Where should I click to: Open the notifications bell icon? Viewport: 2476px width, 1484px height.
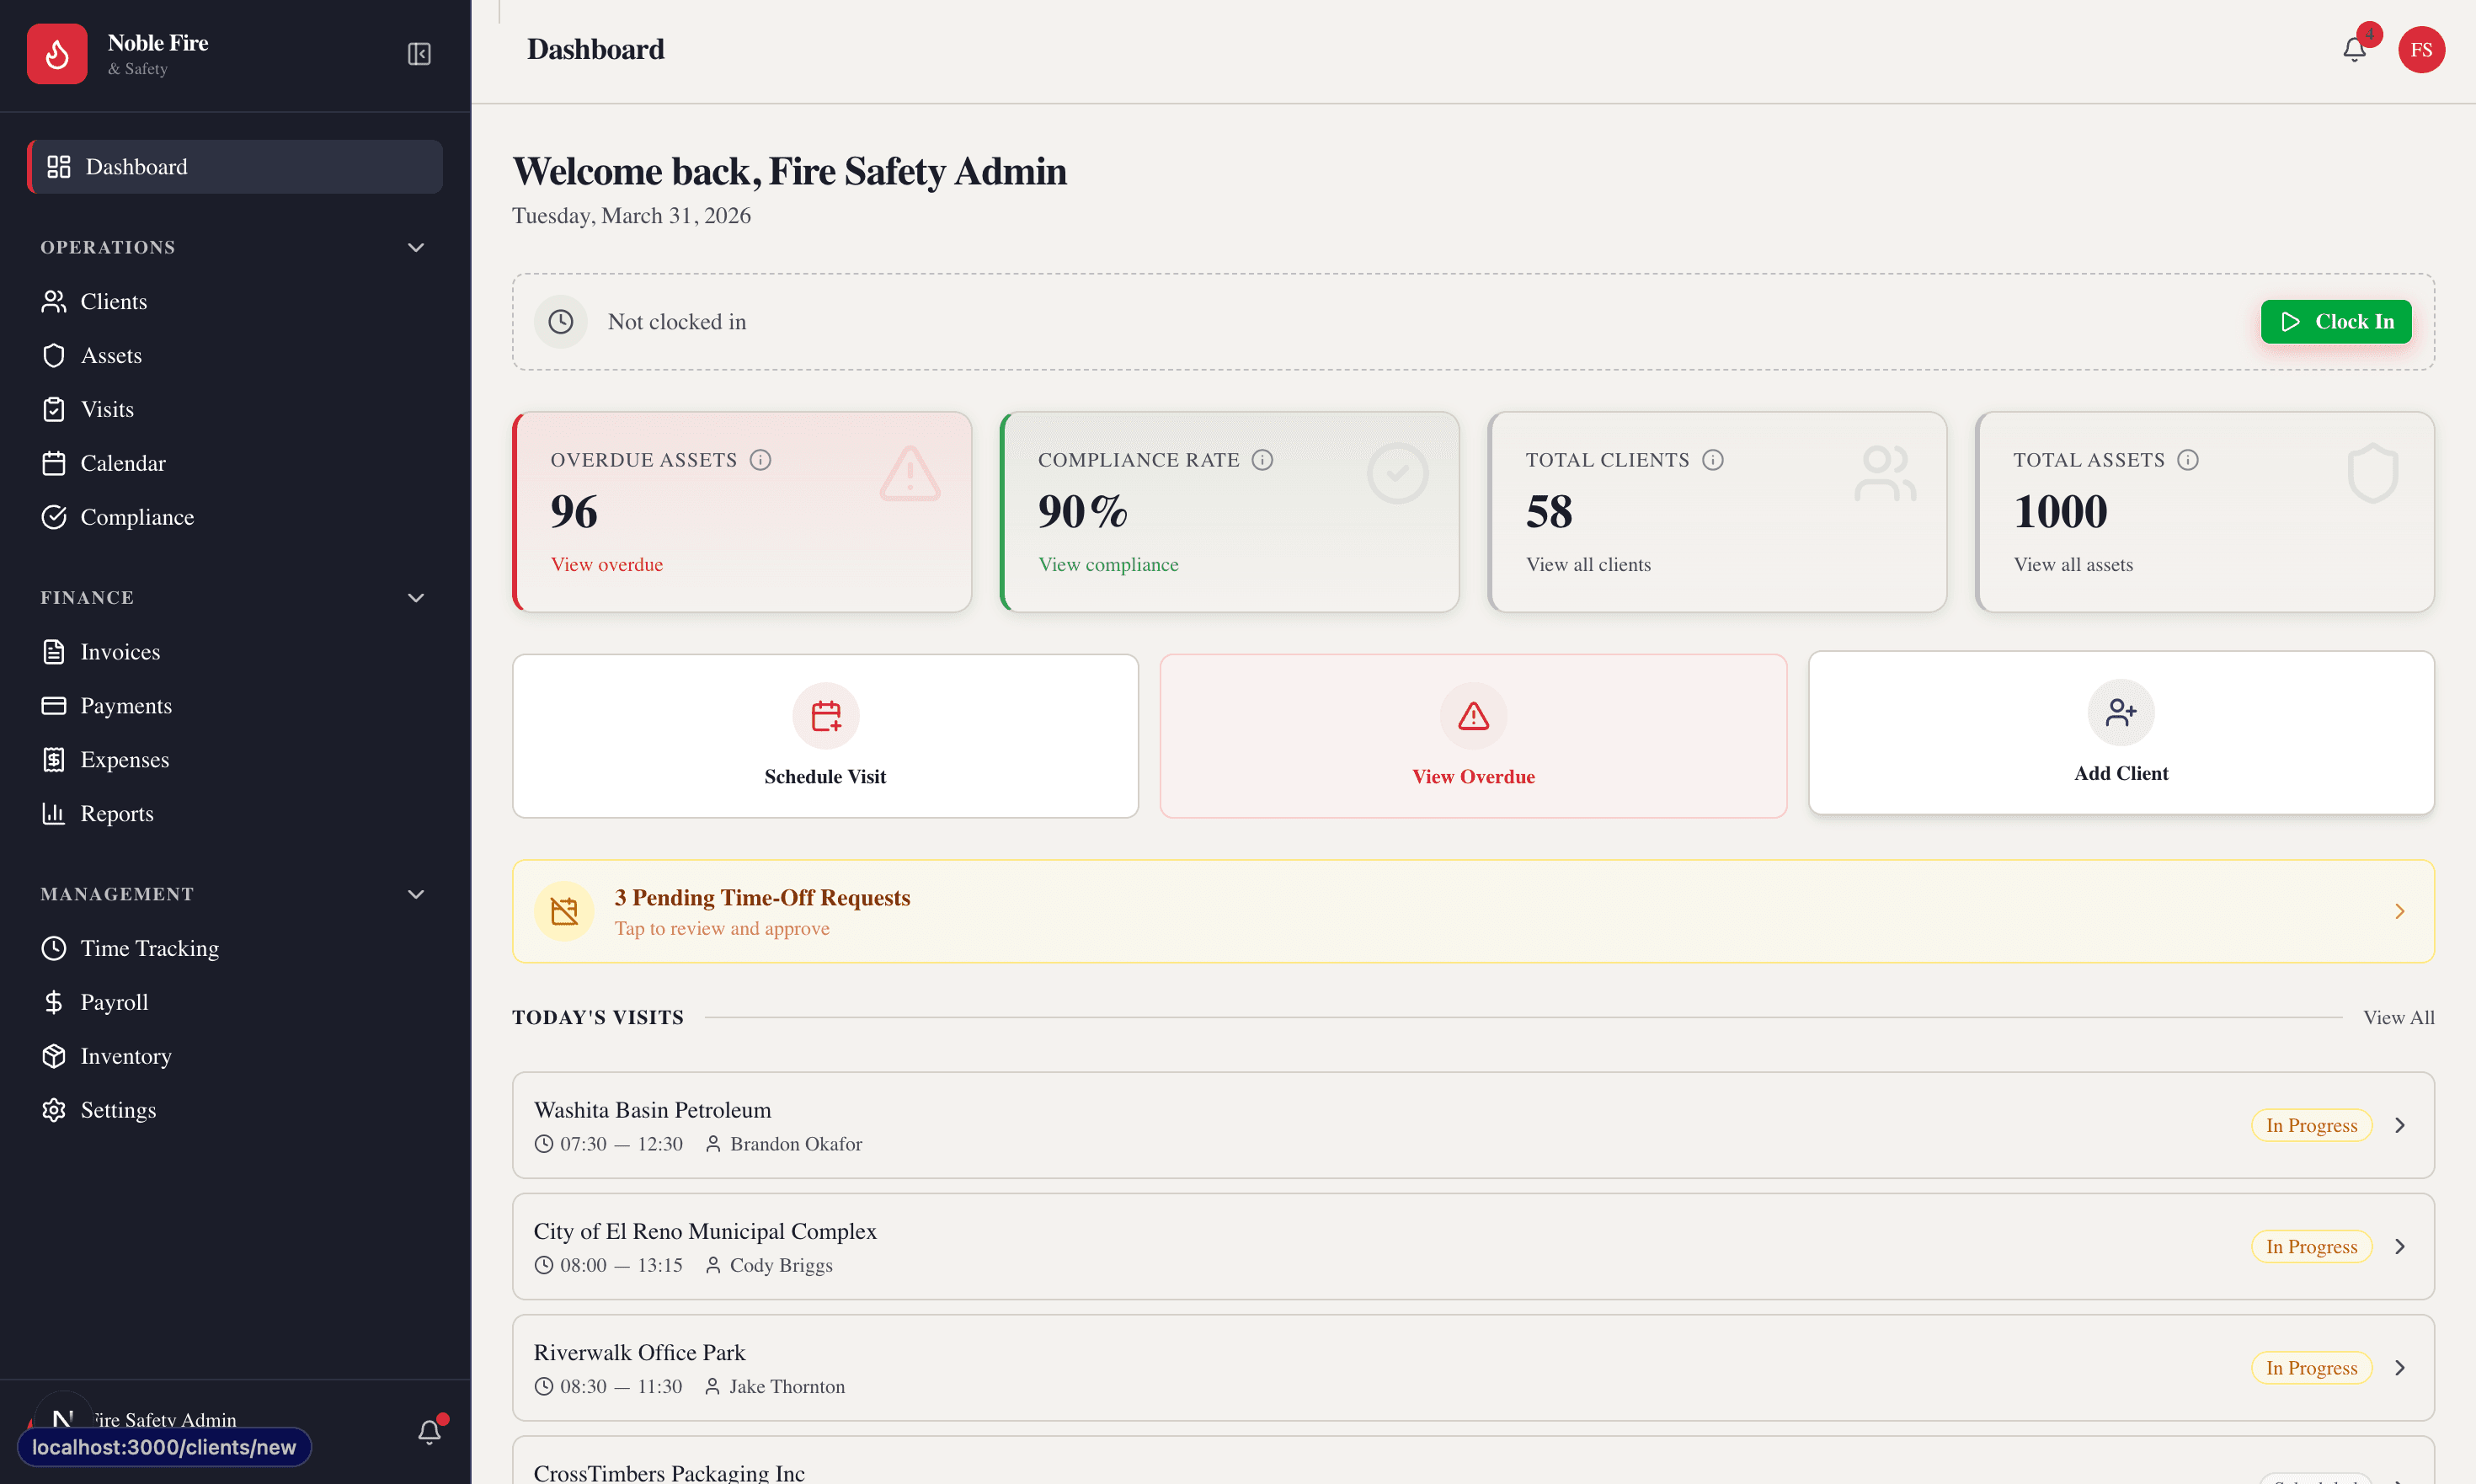[x=2355, y=49]
